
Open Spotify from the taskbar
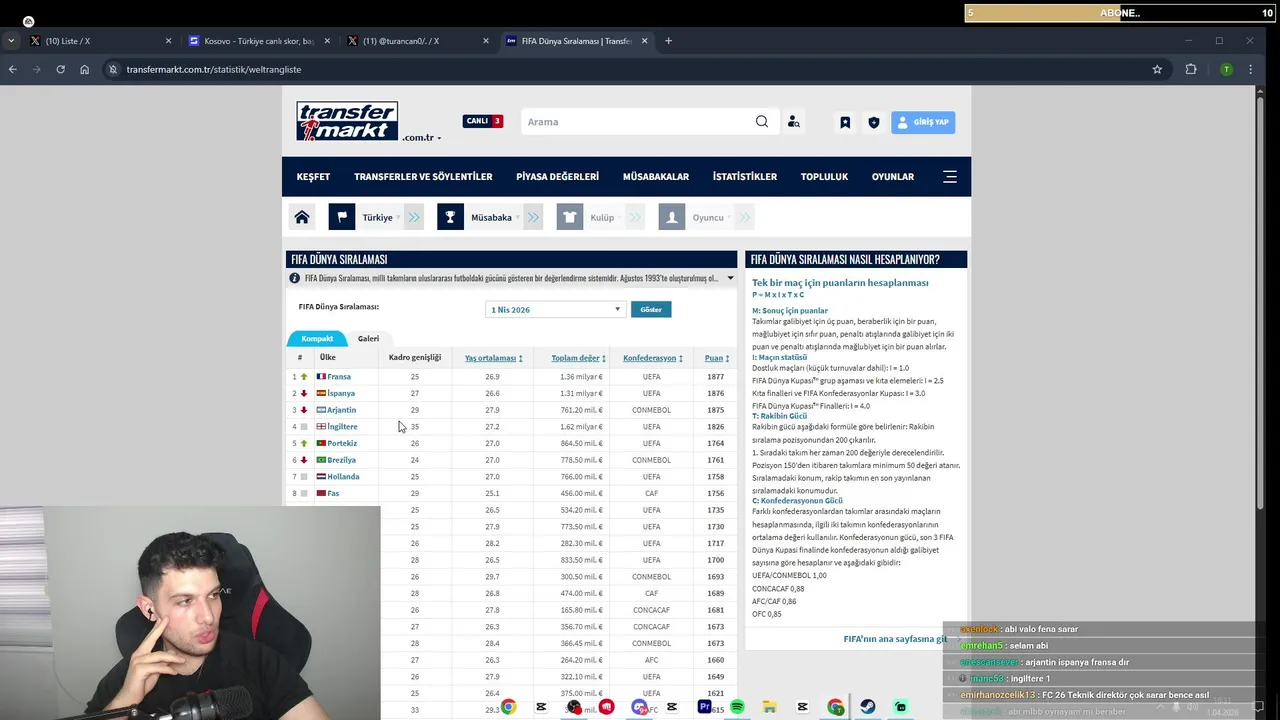click(737, 707)
